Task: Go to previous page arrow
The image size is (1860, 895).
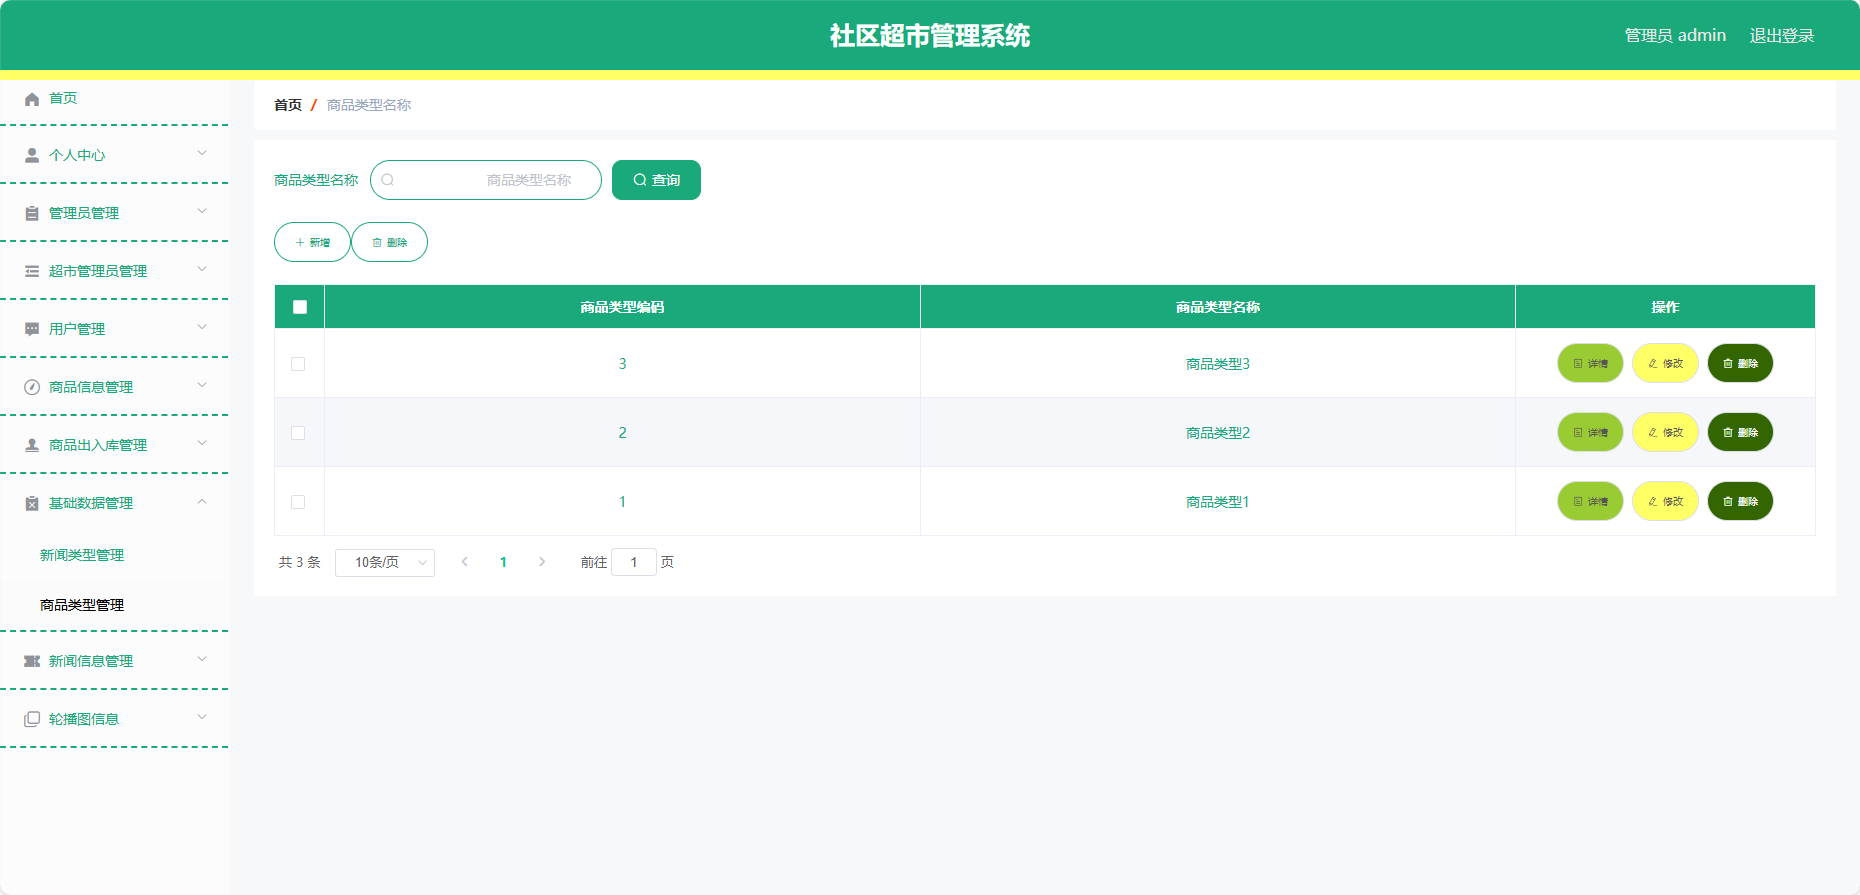Action: click(464, 562)
